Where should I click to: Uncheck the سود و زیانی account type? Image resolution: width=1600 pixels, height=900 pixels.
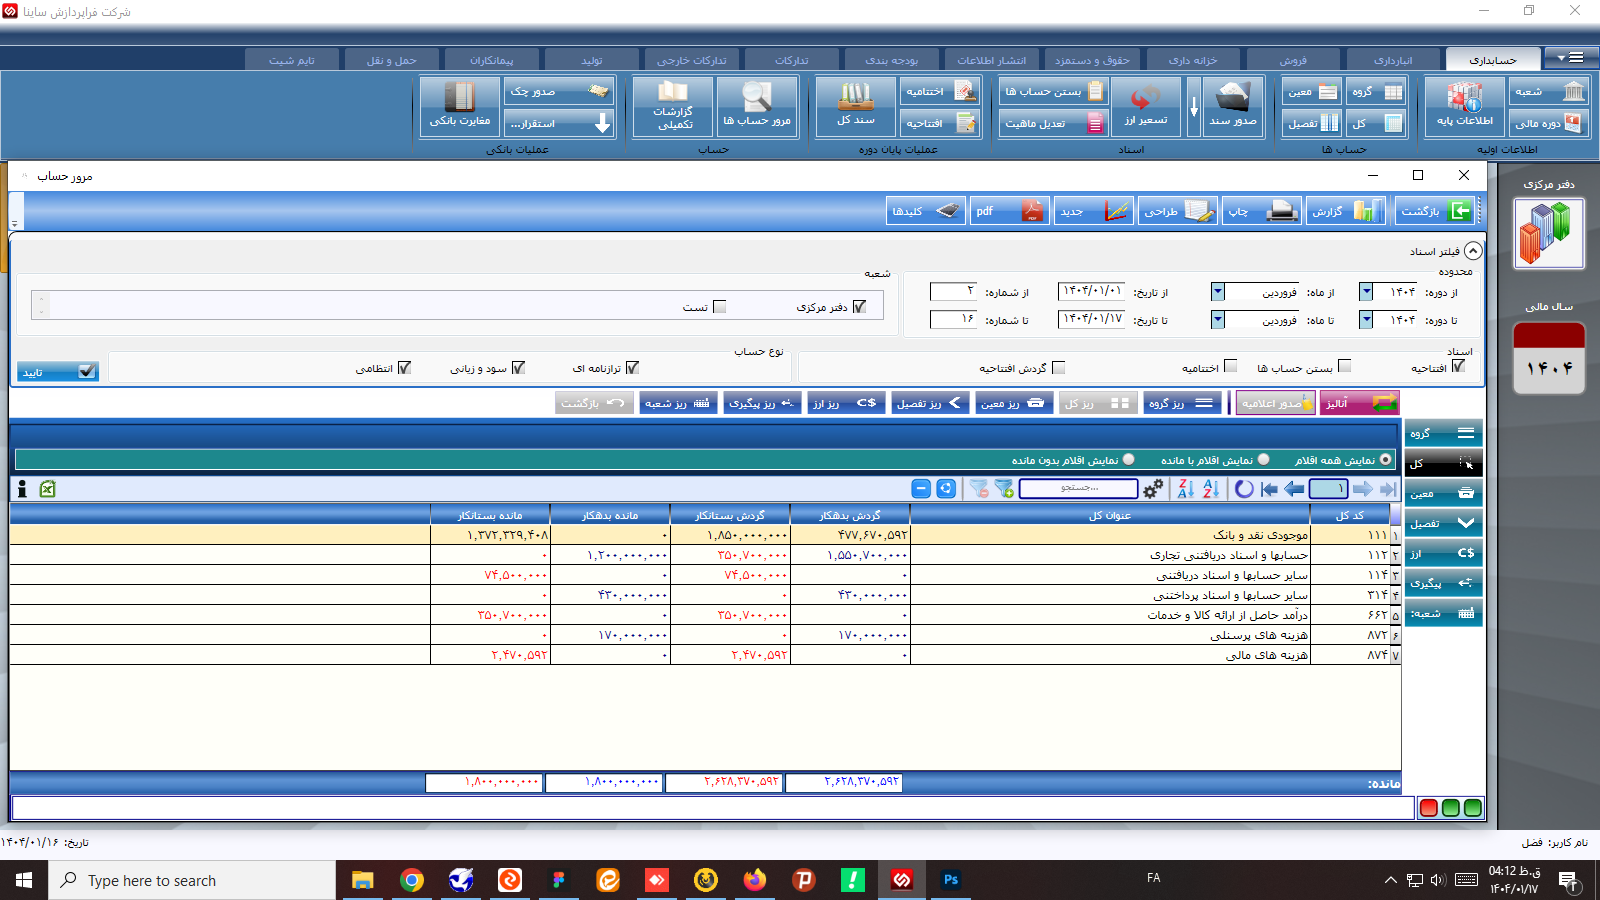pos(518,367)
